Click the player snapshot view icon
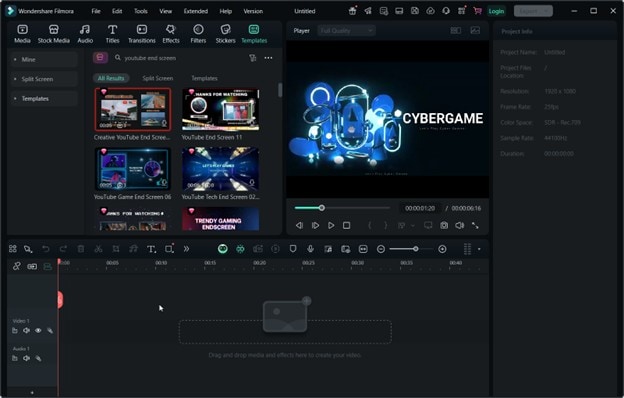624x398 pixels. [475, 31]
